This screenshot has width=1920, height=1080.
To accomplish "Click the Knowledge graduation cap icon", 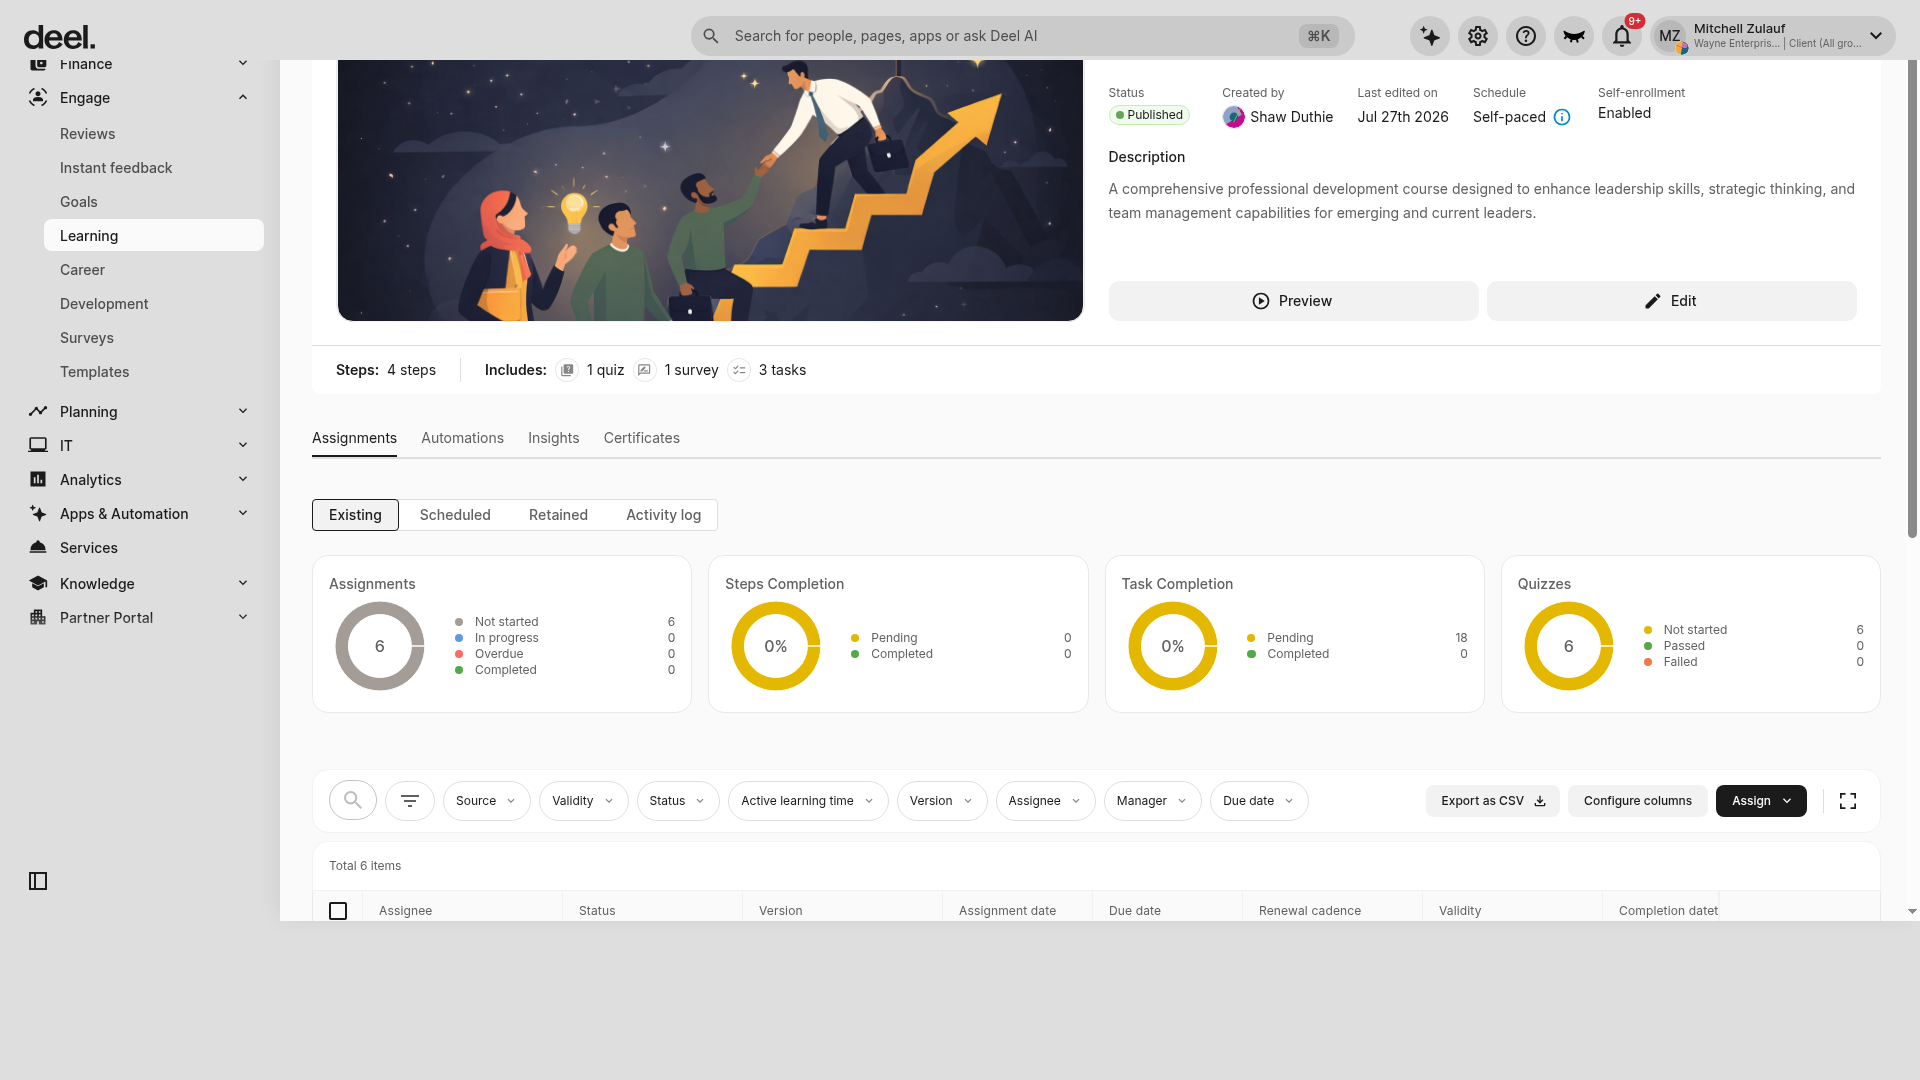I will point(38,584).
